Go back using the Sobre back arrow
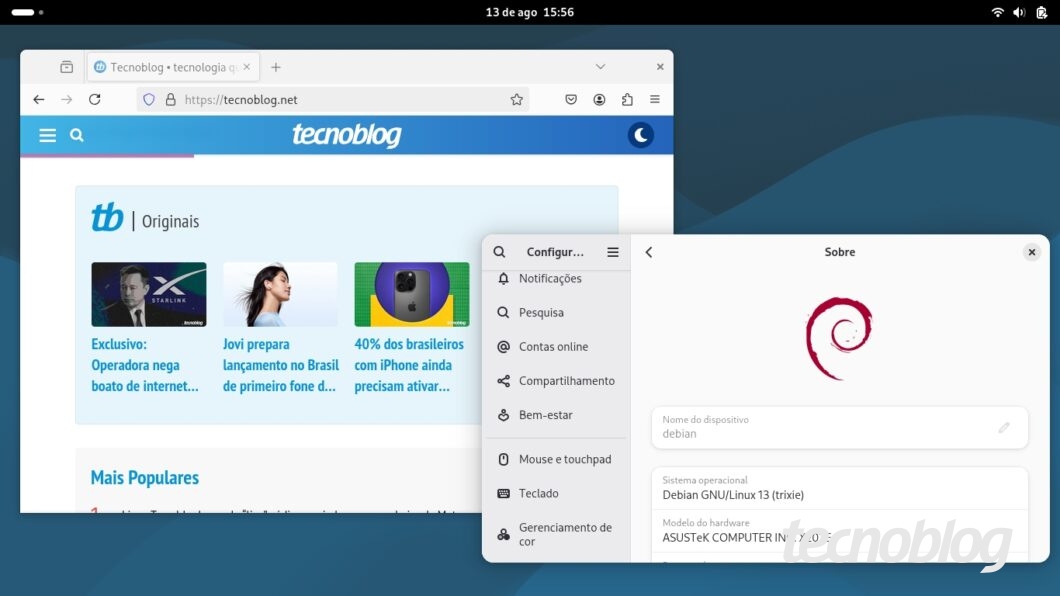Screen dimensions: 1060x596 coord(649,252)
